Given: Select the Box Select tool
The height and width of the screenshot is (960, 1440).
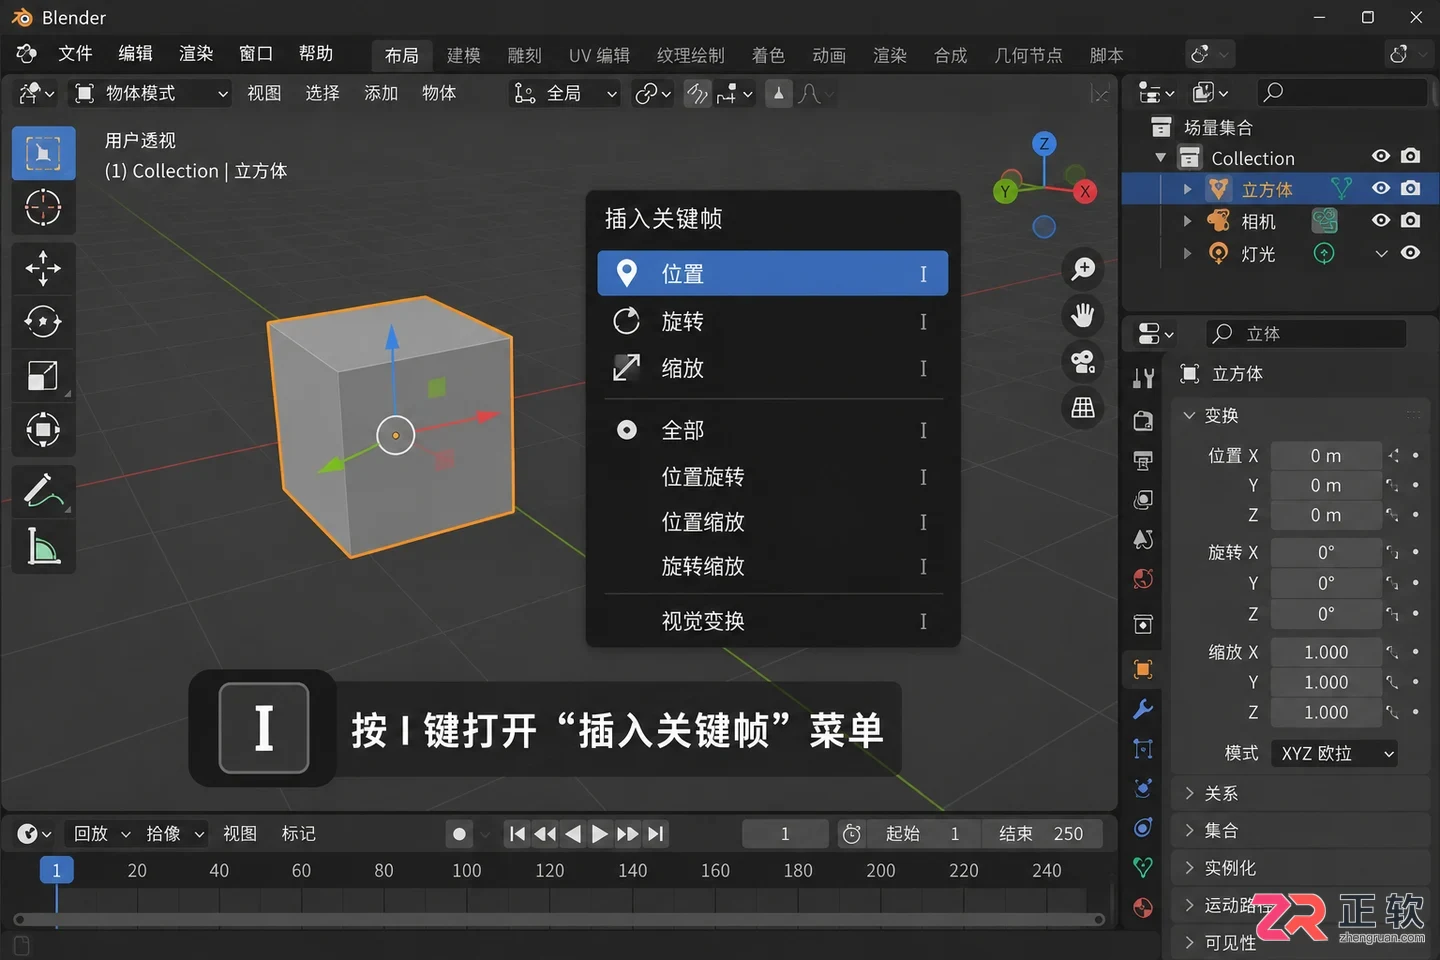Looking at the screenshot, I should 43,153.
